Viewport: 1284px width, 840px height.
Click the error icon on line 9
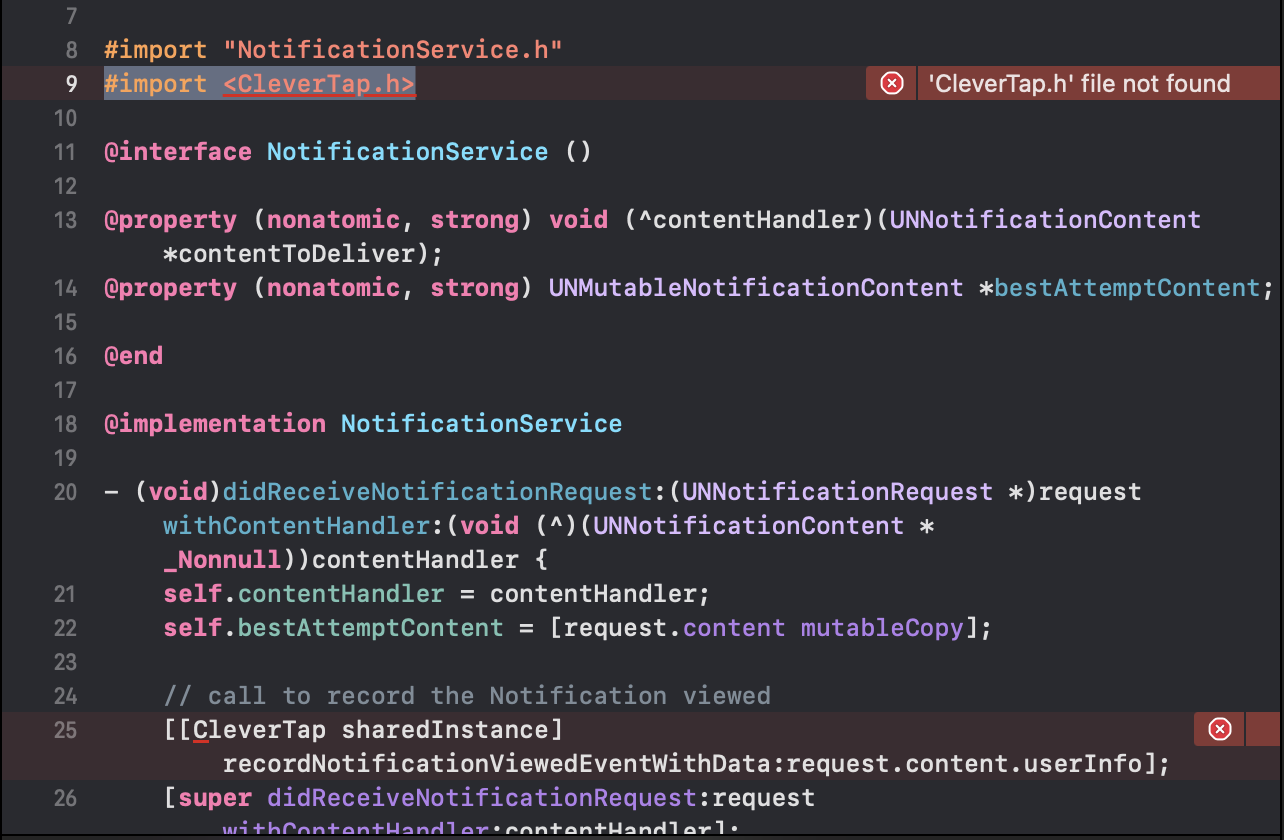click(x=890, y=83)
